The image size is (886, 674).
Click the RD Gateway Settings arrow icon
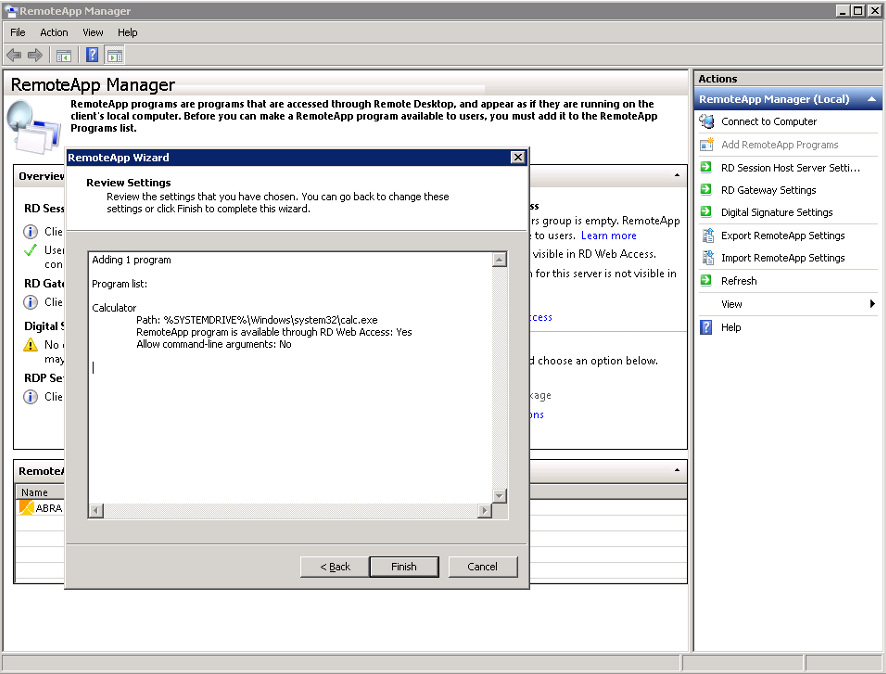707,190
